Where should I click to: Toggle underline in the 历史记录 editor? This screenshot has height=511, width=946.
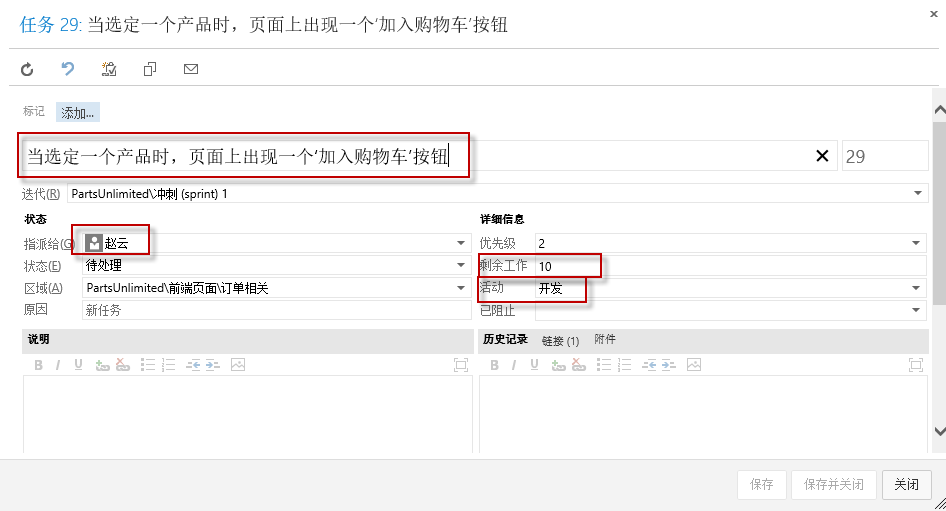(535, 365)
